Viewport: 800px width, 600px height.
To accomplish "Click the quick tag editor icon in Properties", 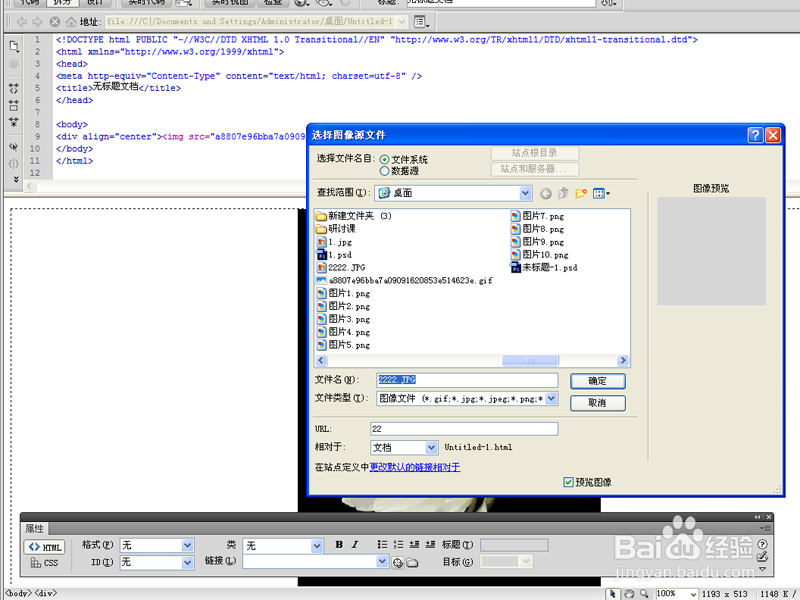I will (762, 557).
